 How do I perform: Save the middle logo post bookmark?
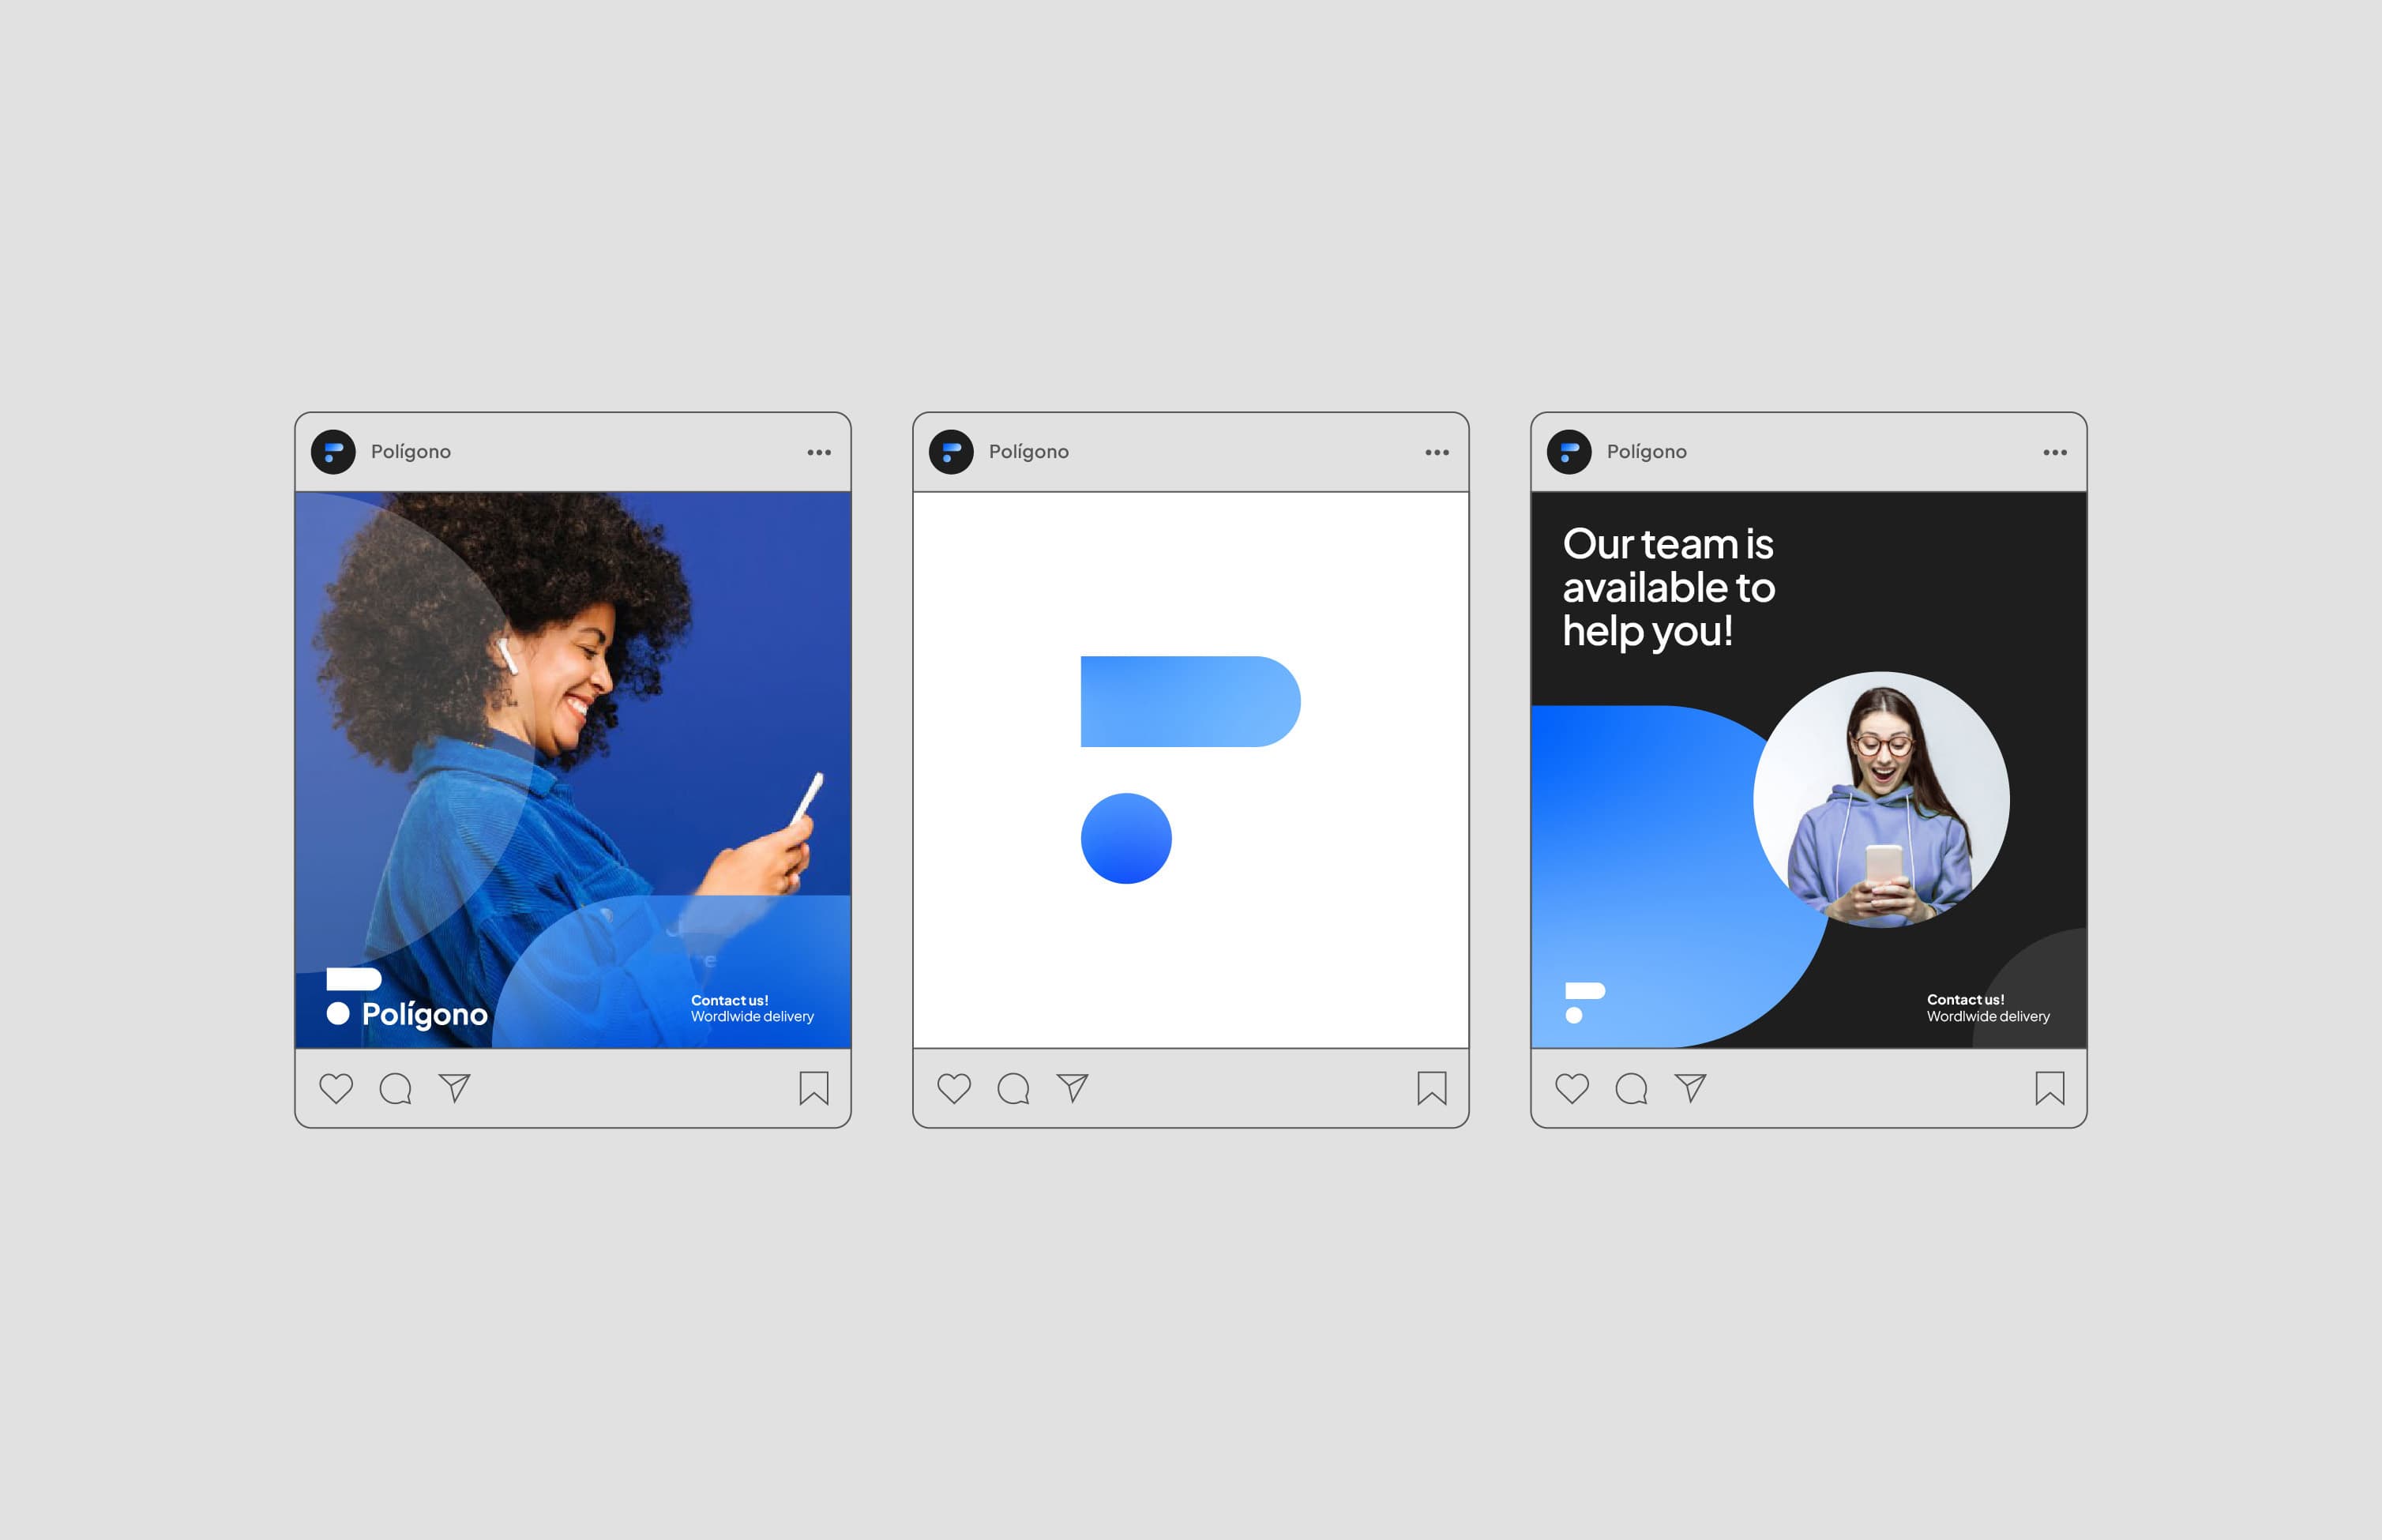click(x=1432, y=1088)
